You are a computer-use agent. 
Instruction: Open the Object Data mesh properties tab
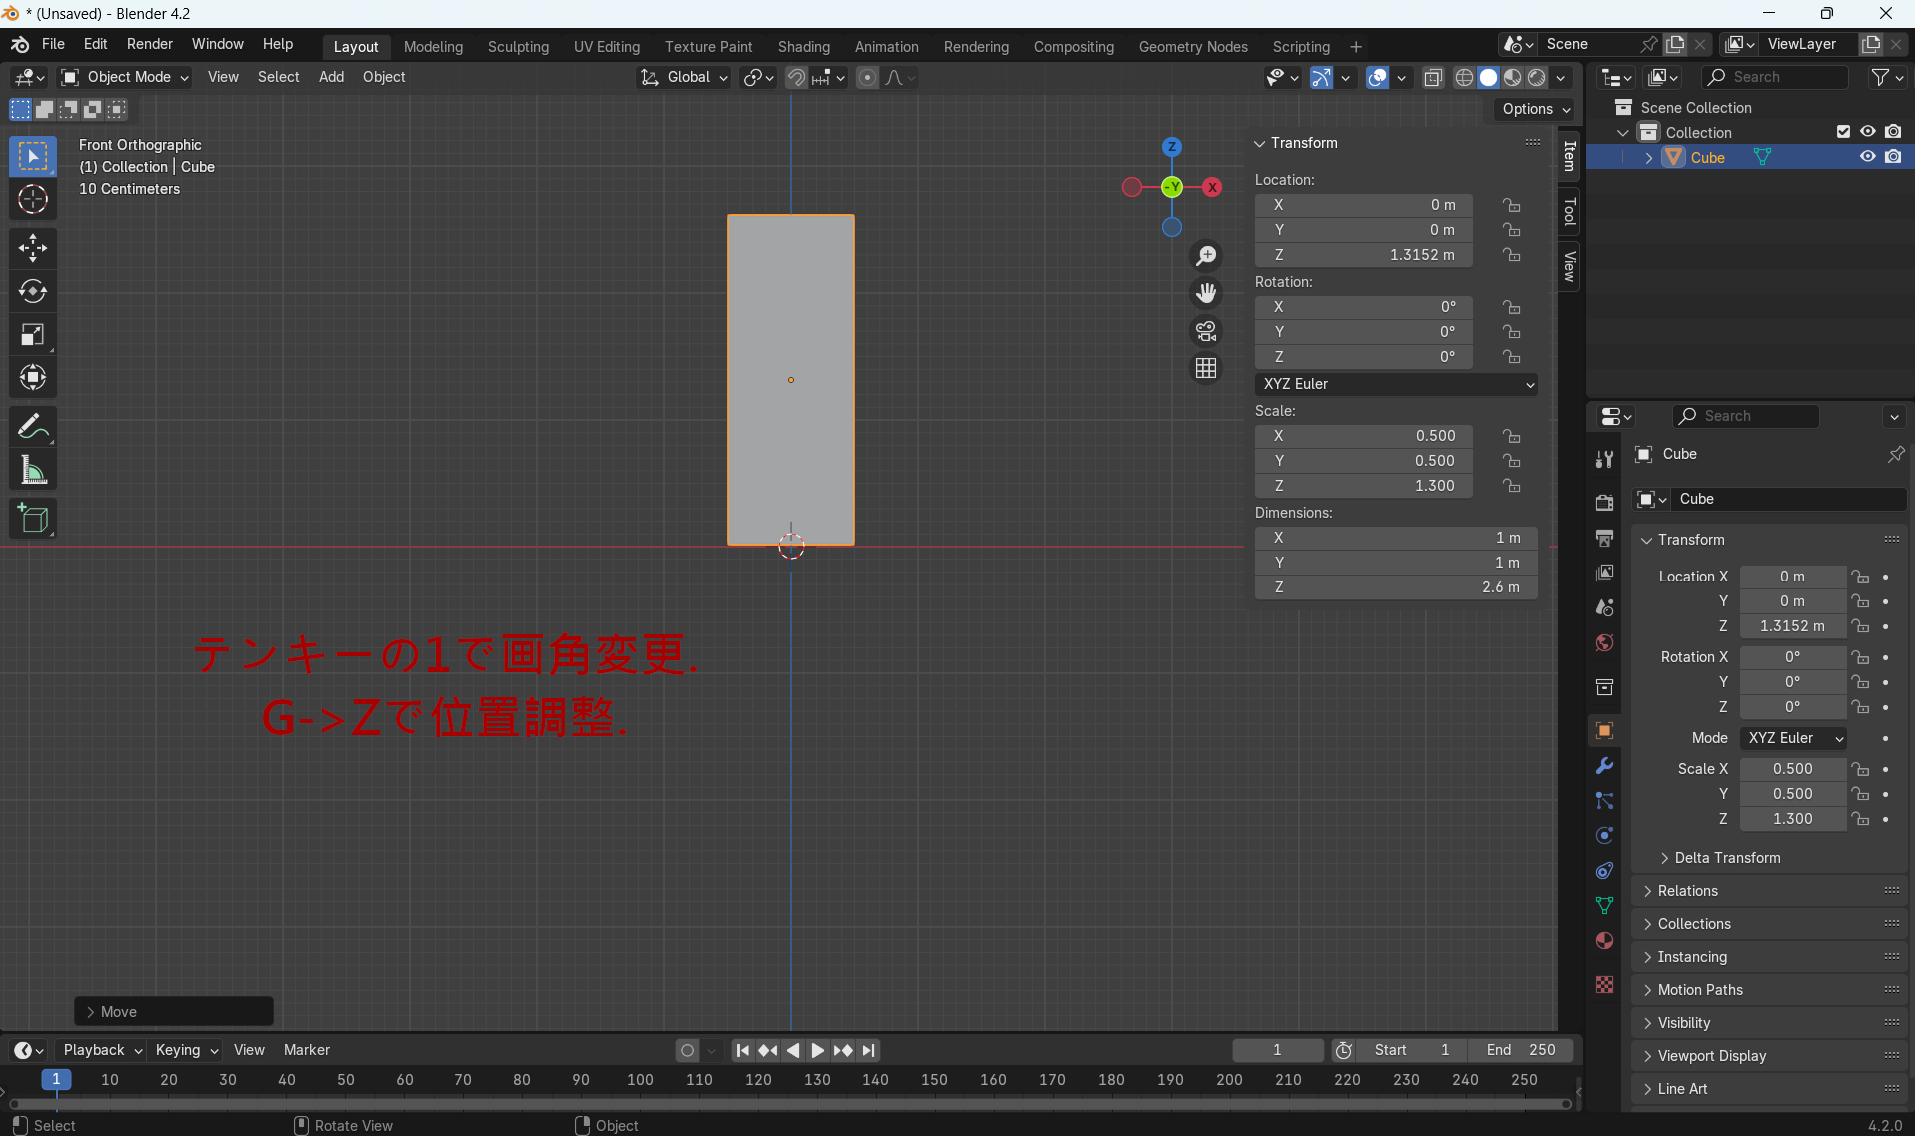pyautogui.click(x=1605, y=906)
